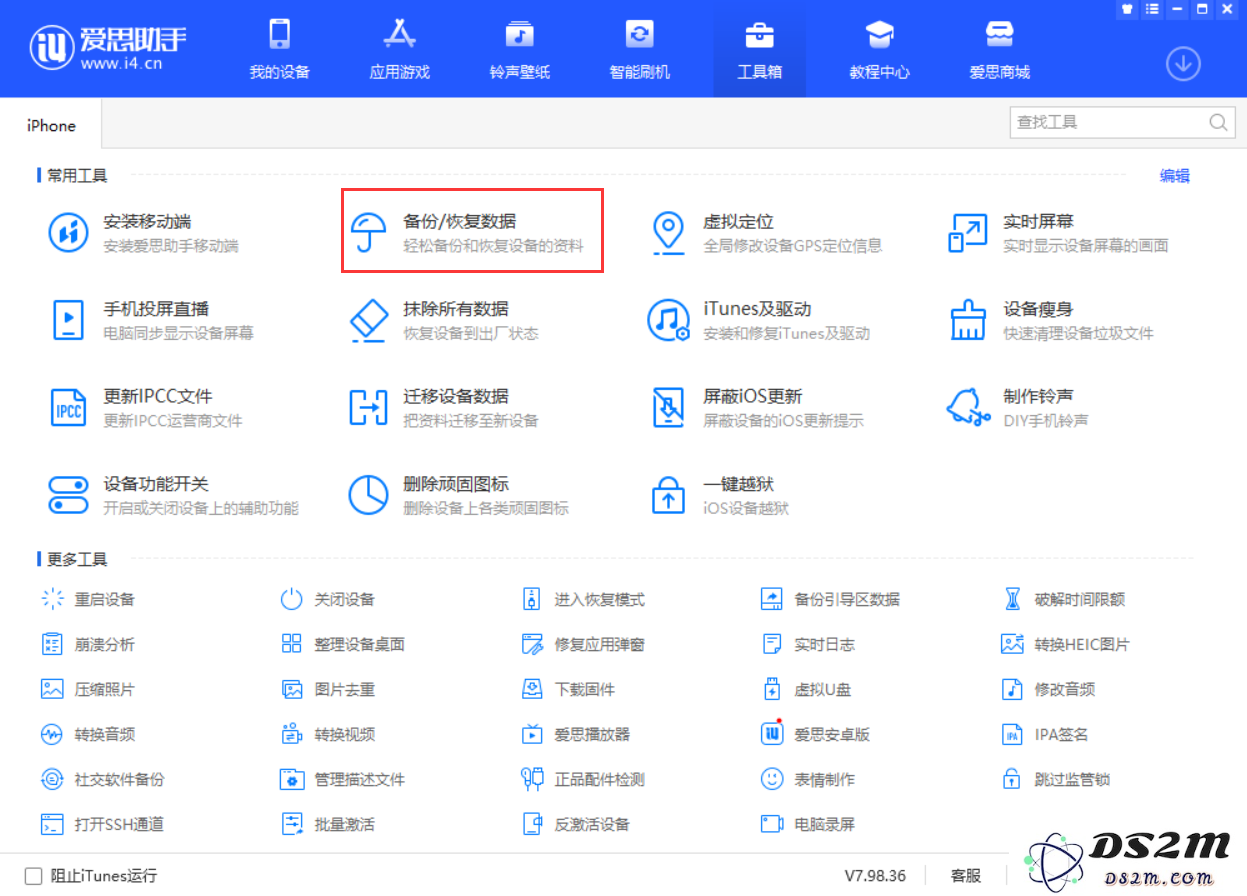Open 安装移动端 tool icon

(69, 233)
